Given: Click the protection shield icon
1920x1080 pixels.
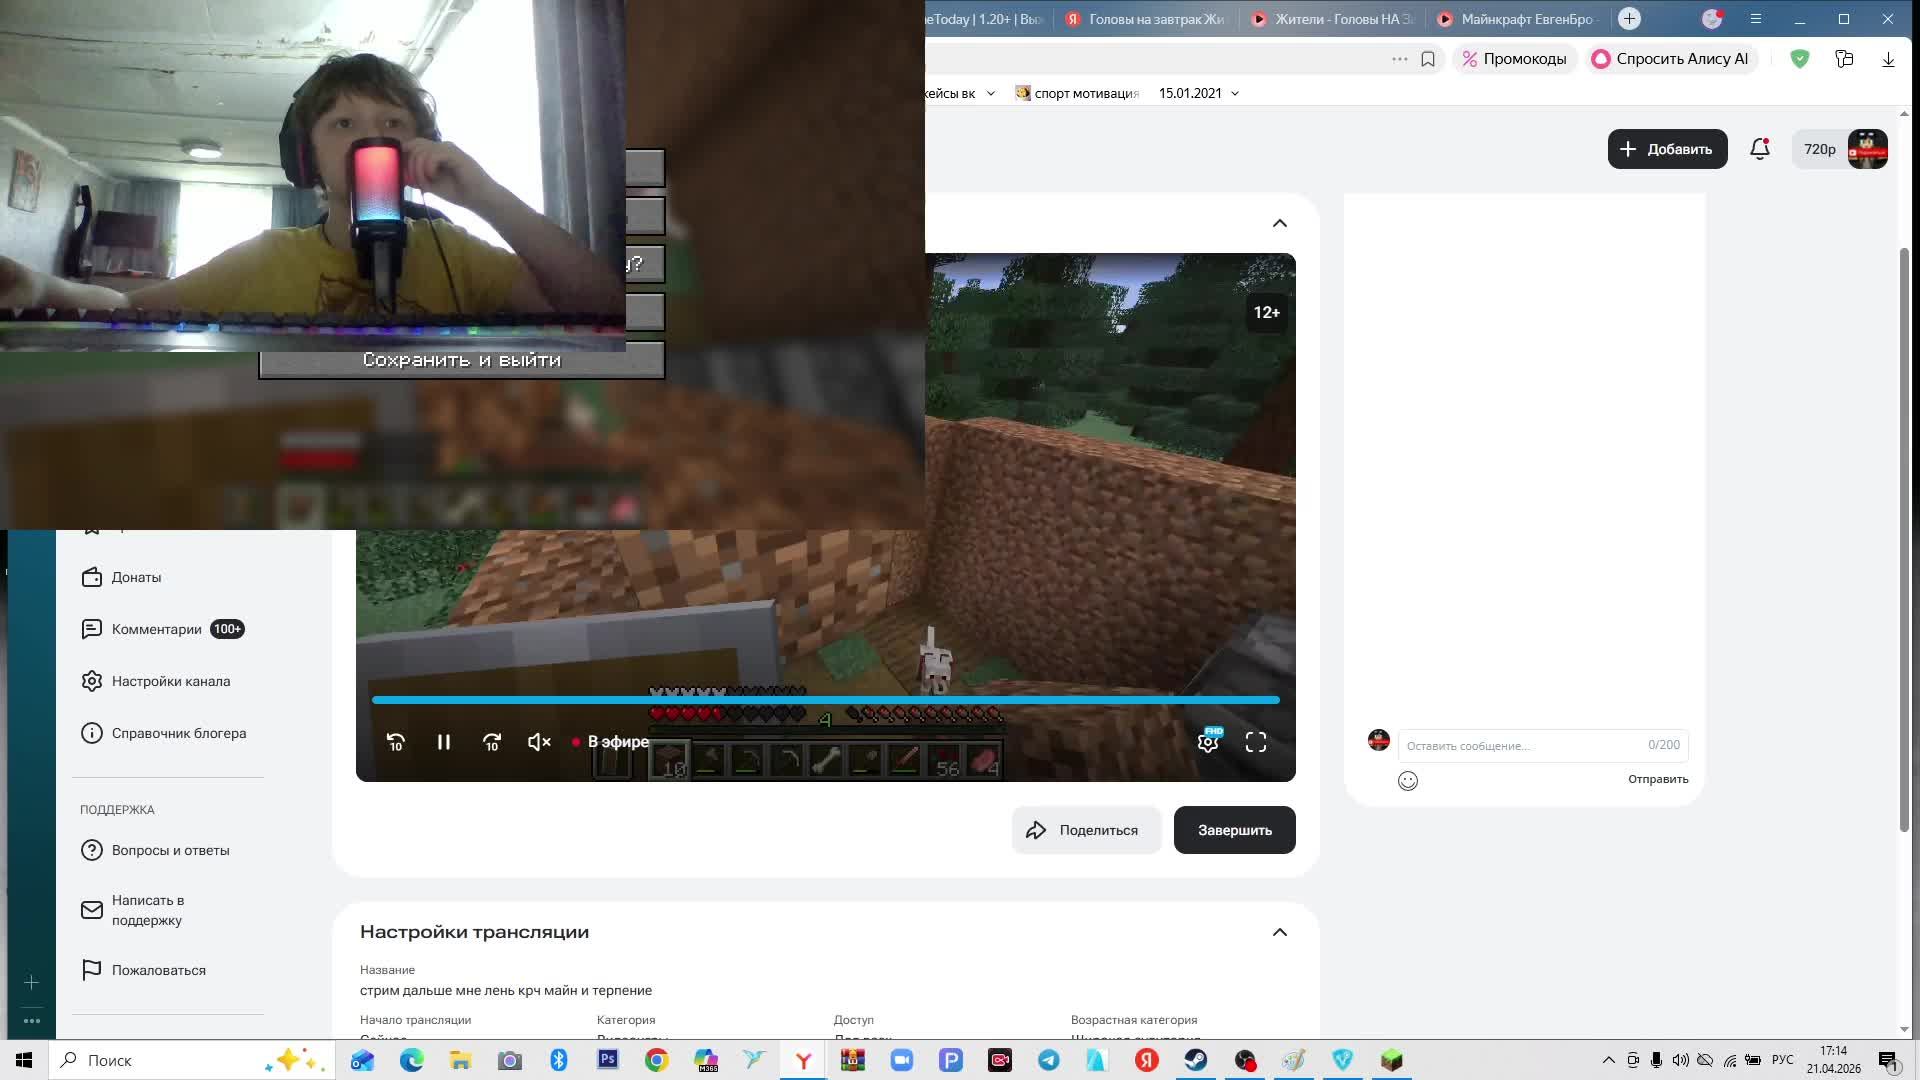Looking at the screenshot, I should 1800,59.
